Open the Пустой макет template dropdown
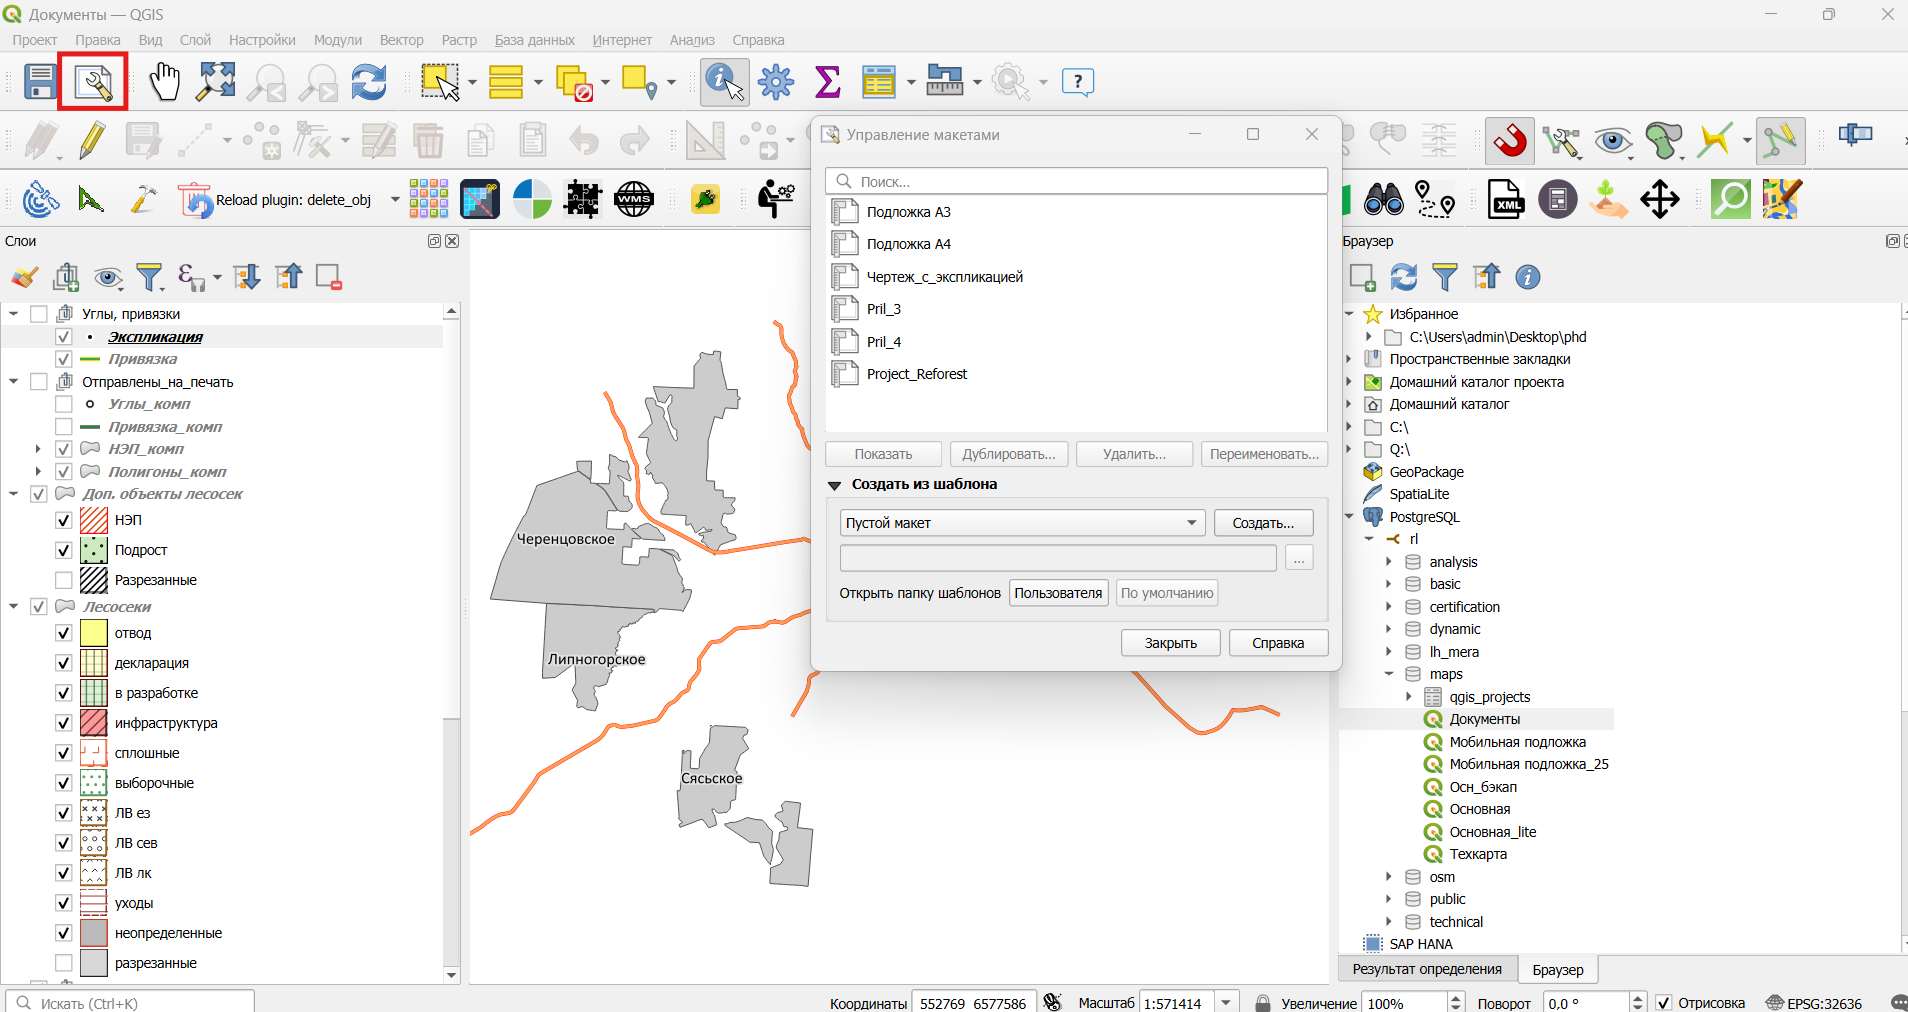The height and width of the screenshot is (1012, 1908). (1022, 523)
